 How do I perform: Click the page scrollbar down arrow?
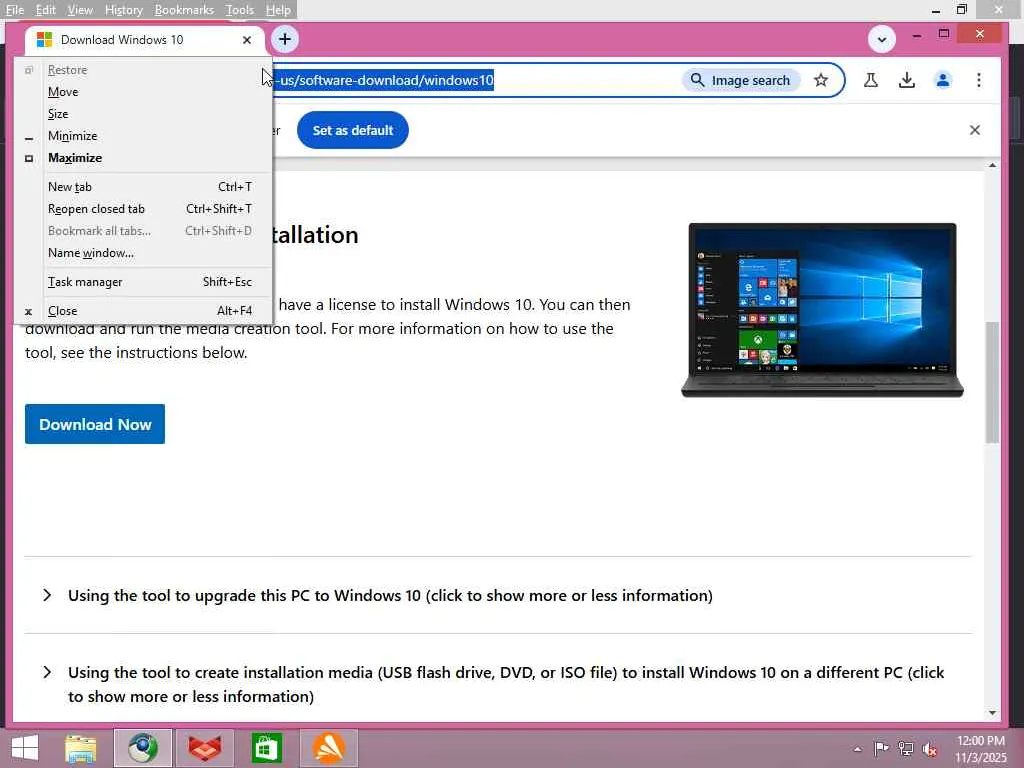pos(992,712)
